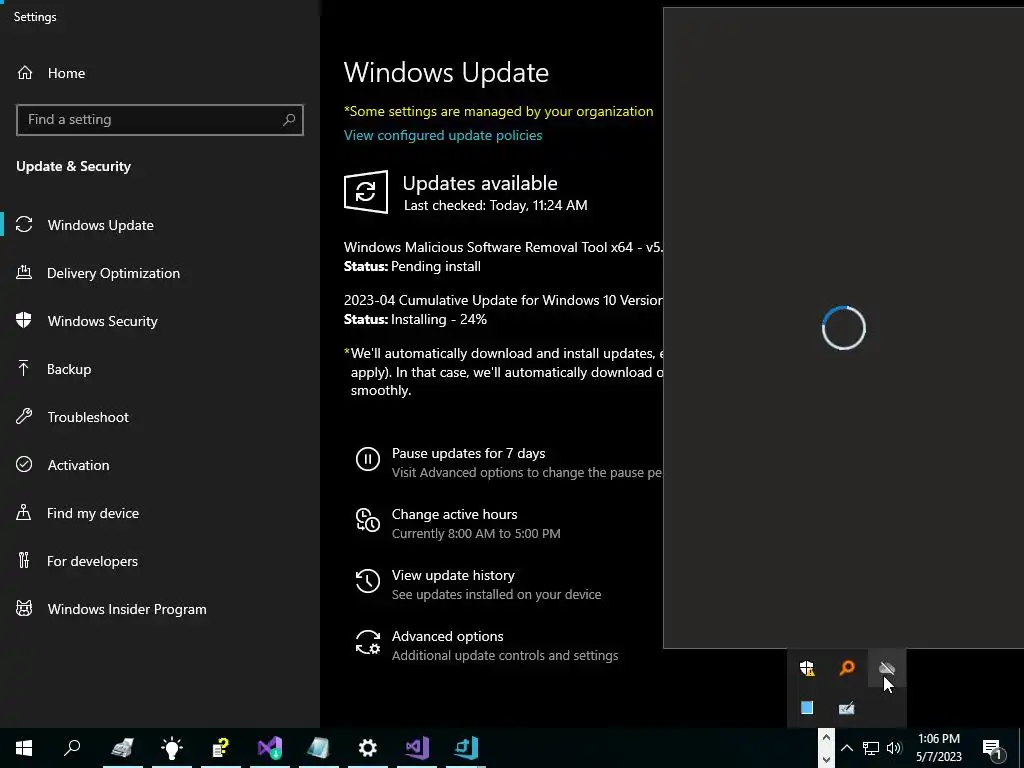Click the Windows Security shield icon in sidebar
The image size is (1024, 768).
click(24, 320)
